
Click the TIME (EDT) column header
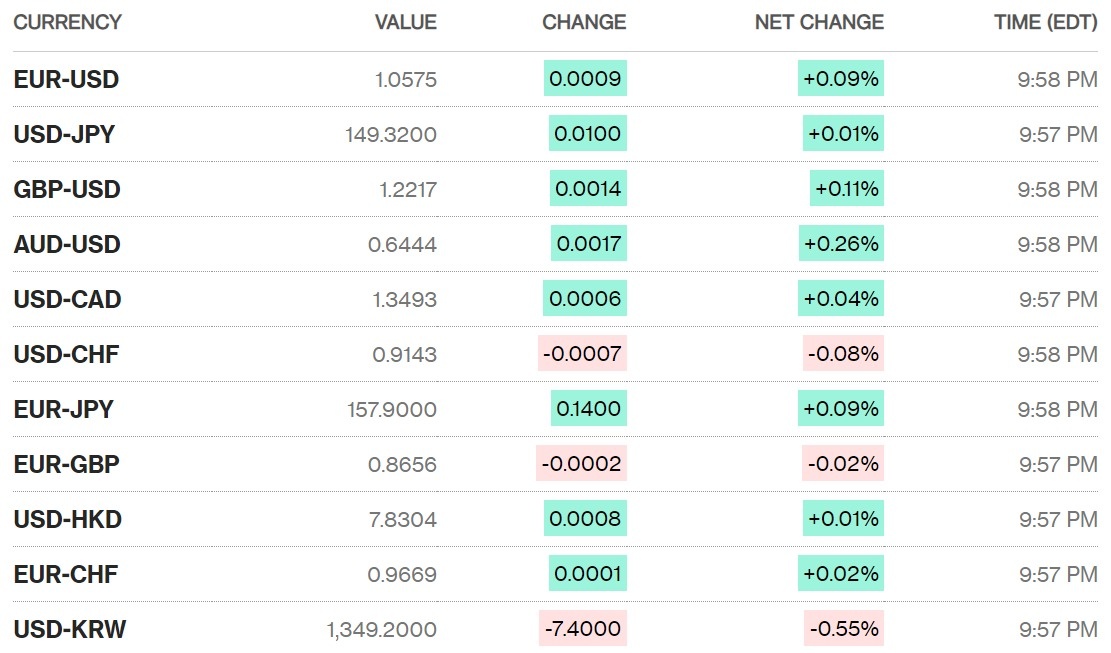(x=1046, y=22)
